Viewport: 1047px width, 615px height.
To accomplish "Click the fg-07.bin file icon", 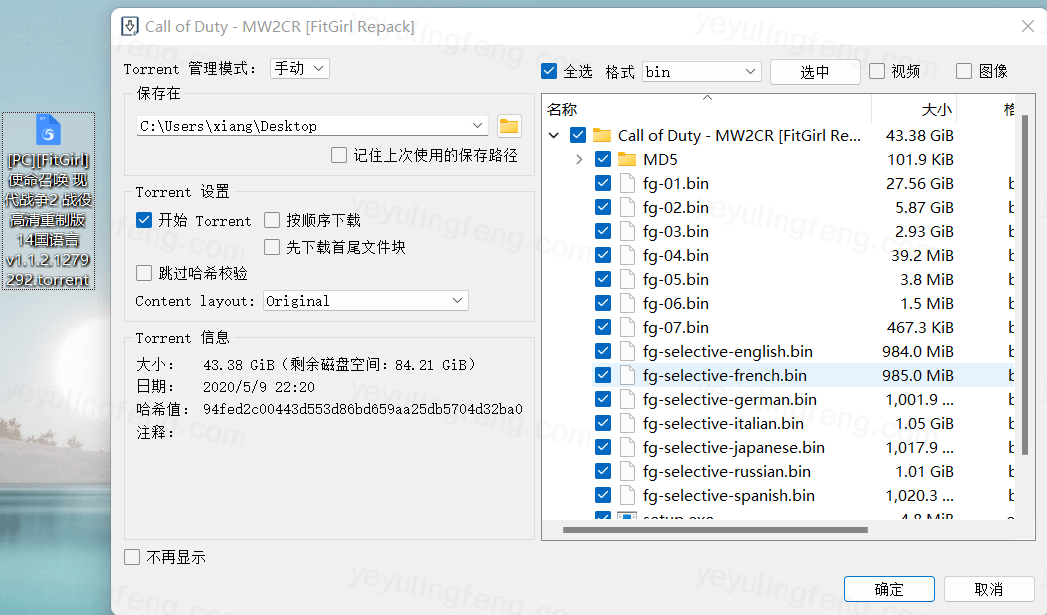I will click(626, 328).
